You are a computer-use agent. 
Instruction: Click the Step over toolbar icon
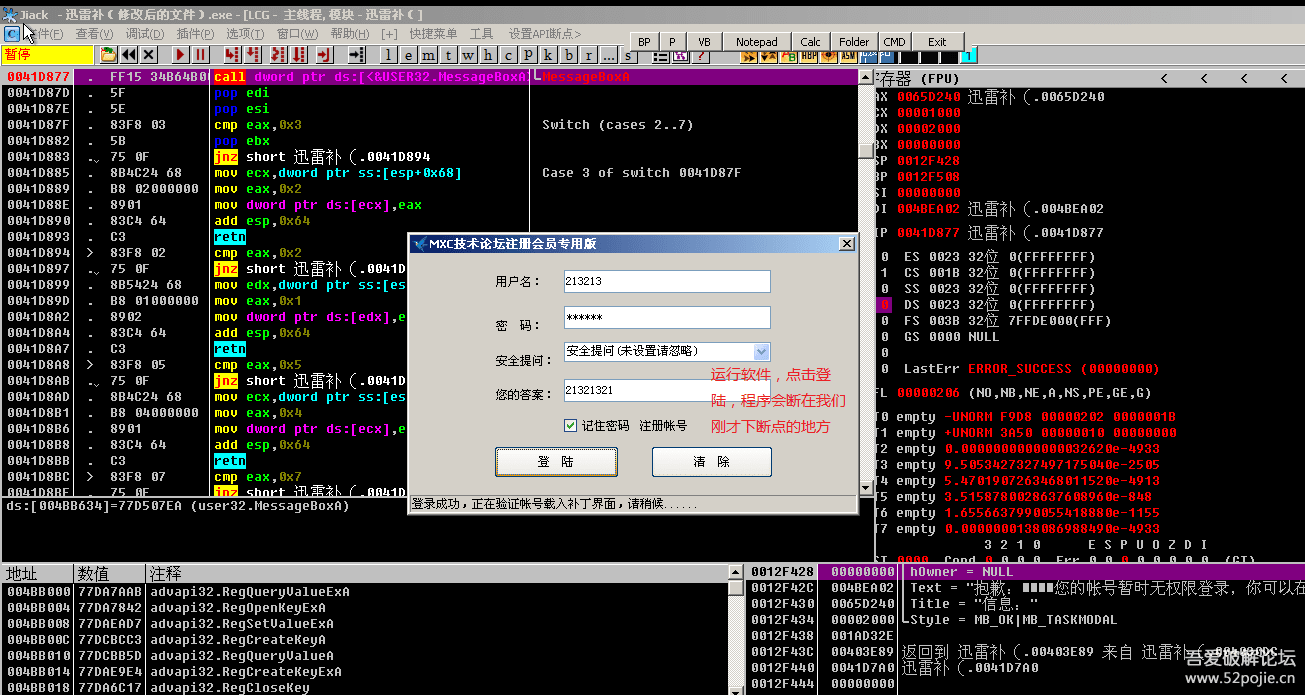click(253, 54)
